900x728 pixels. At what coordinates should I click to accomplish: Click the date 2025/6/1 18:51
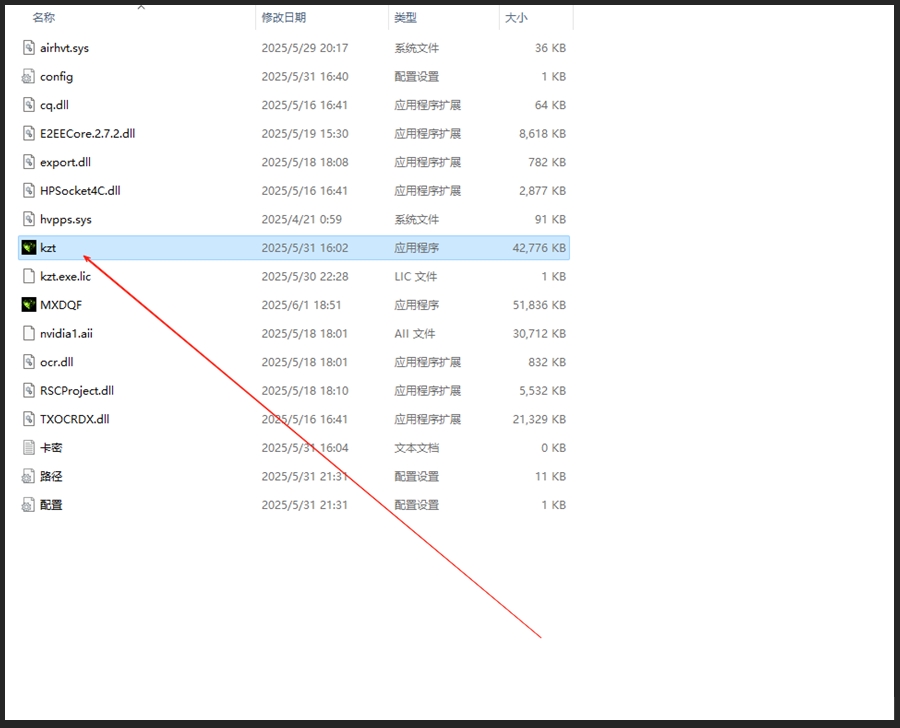[301, 305]
